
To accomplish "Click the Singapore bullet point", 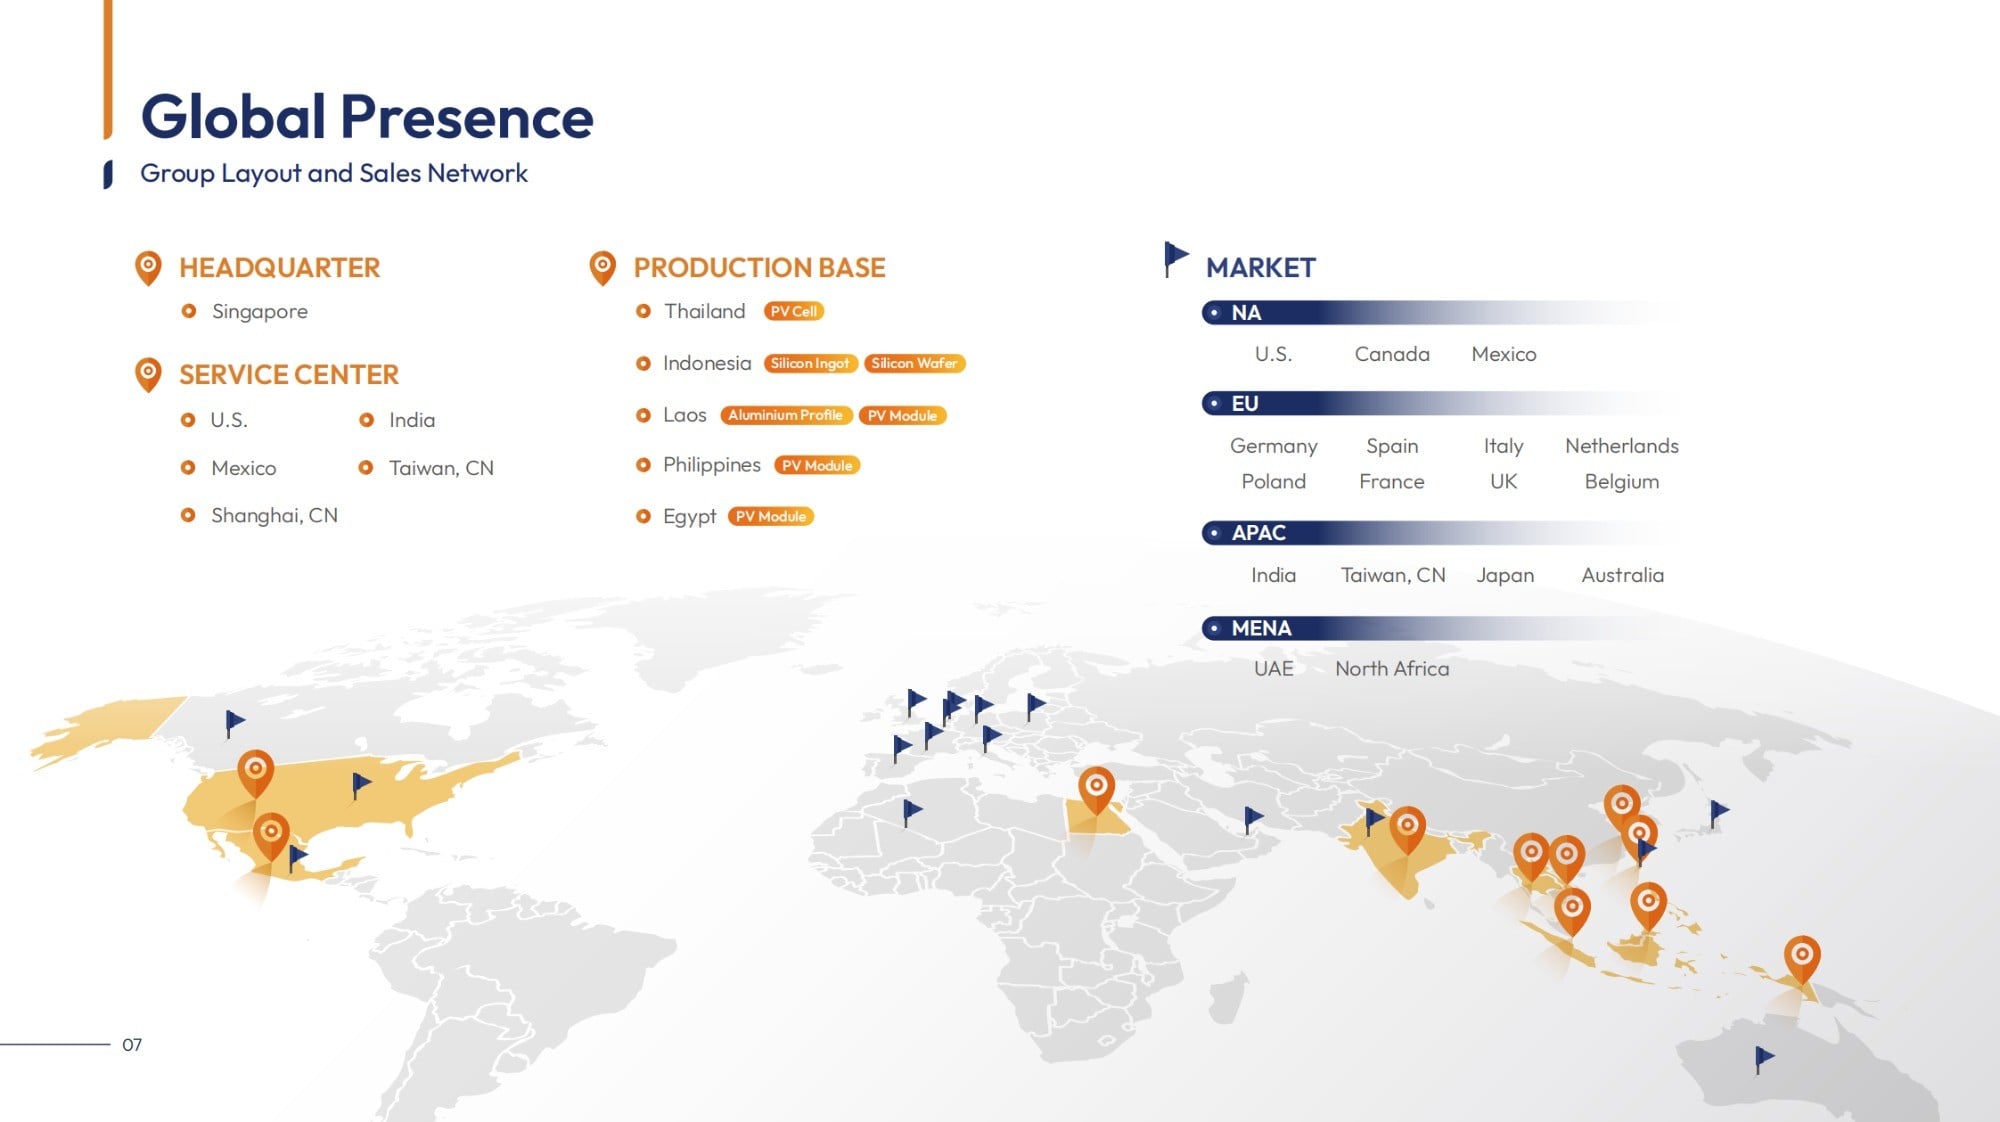I will 188,311.
